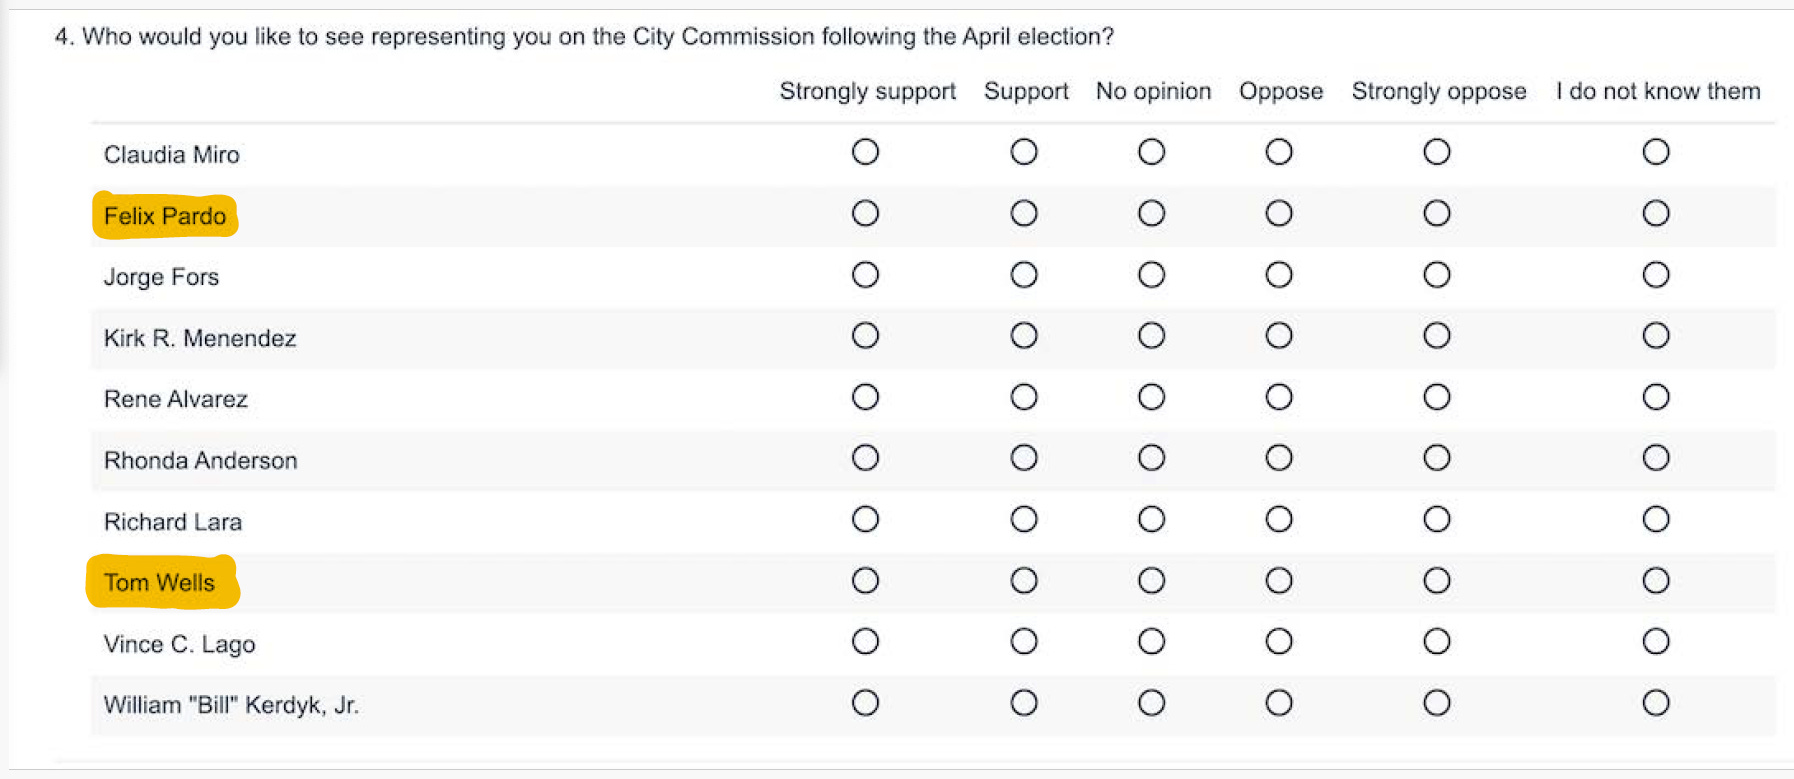
Task: Pick Strongly oppose for Claudia Miro
Action: click(1437, 152)
